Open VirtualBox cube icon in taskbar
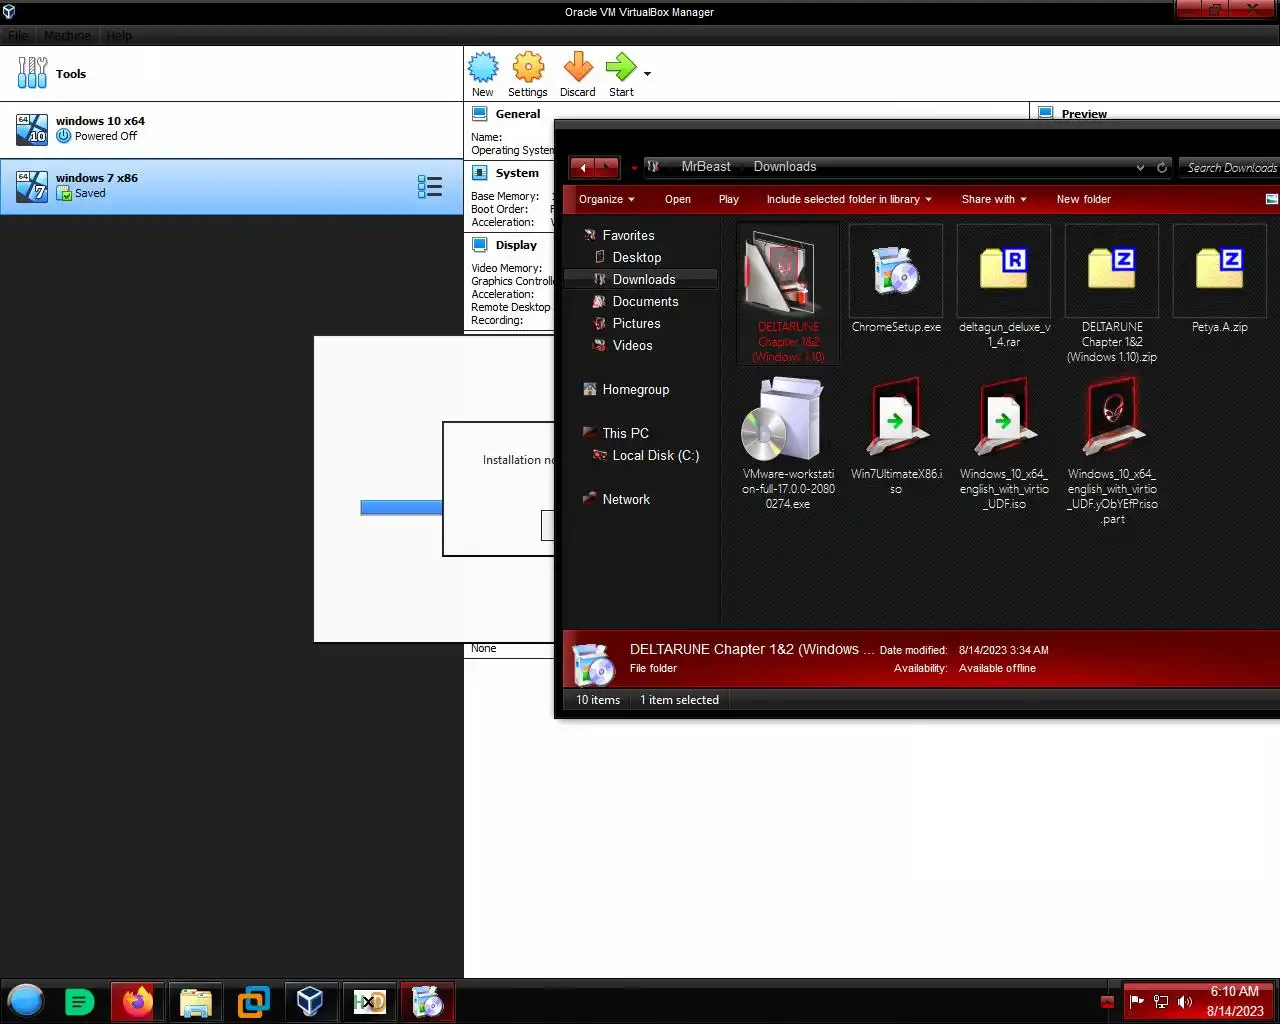The height and width of the screenshot is (1024, 1280). [x=310, y=1001]
